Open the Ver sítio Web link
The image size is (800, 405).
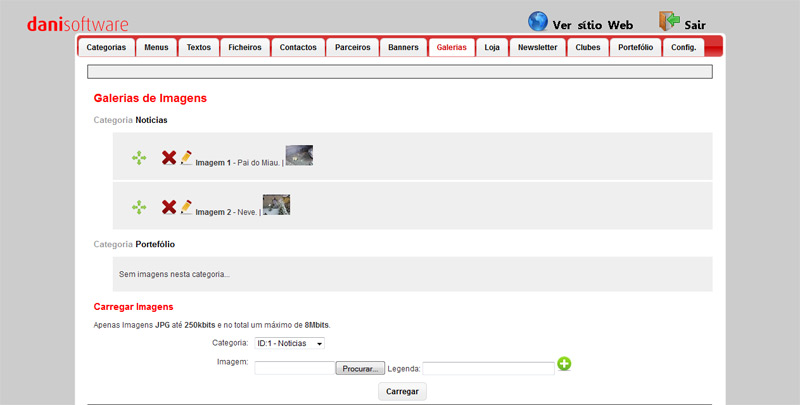[x=593, y=25]
